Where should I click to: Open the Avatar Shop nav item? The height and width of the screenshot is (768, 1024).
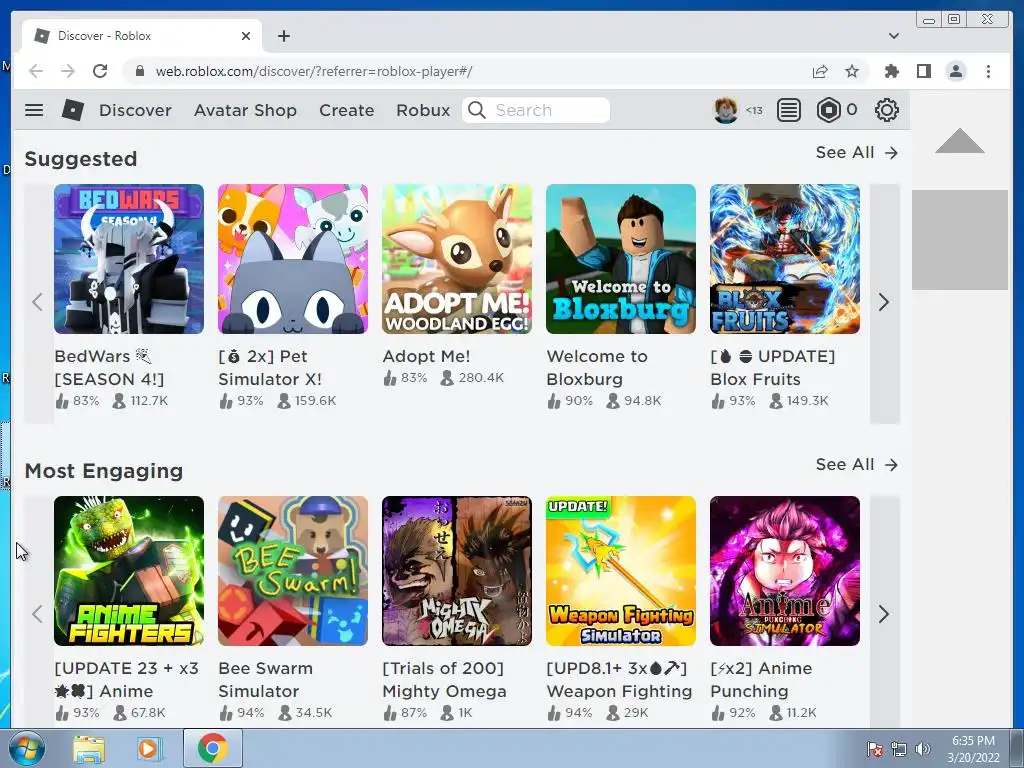pos(246,110)
